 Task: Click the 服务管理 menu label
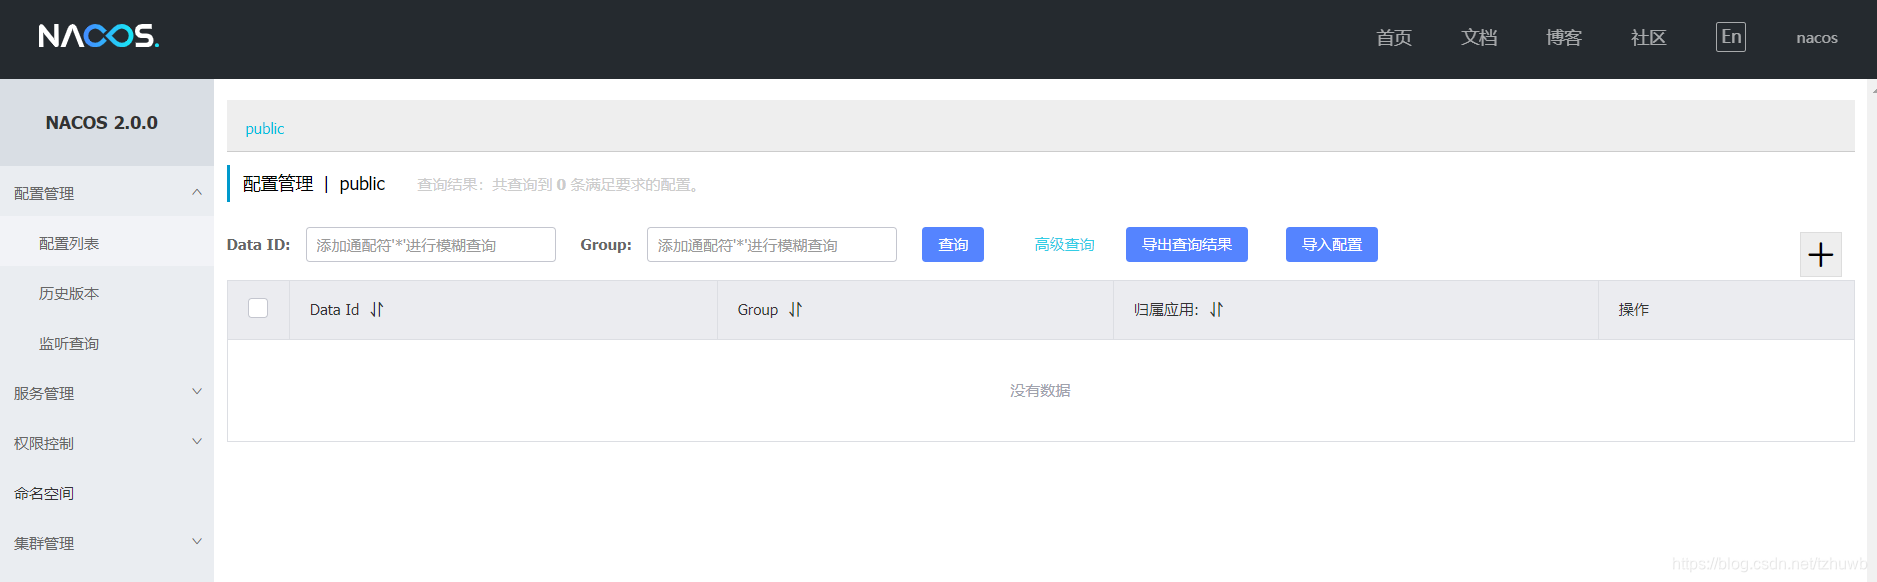[x=44, y=393]
